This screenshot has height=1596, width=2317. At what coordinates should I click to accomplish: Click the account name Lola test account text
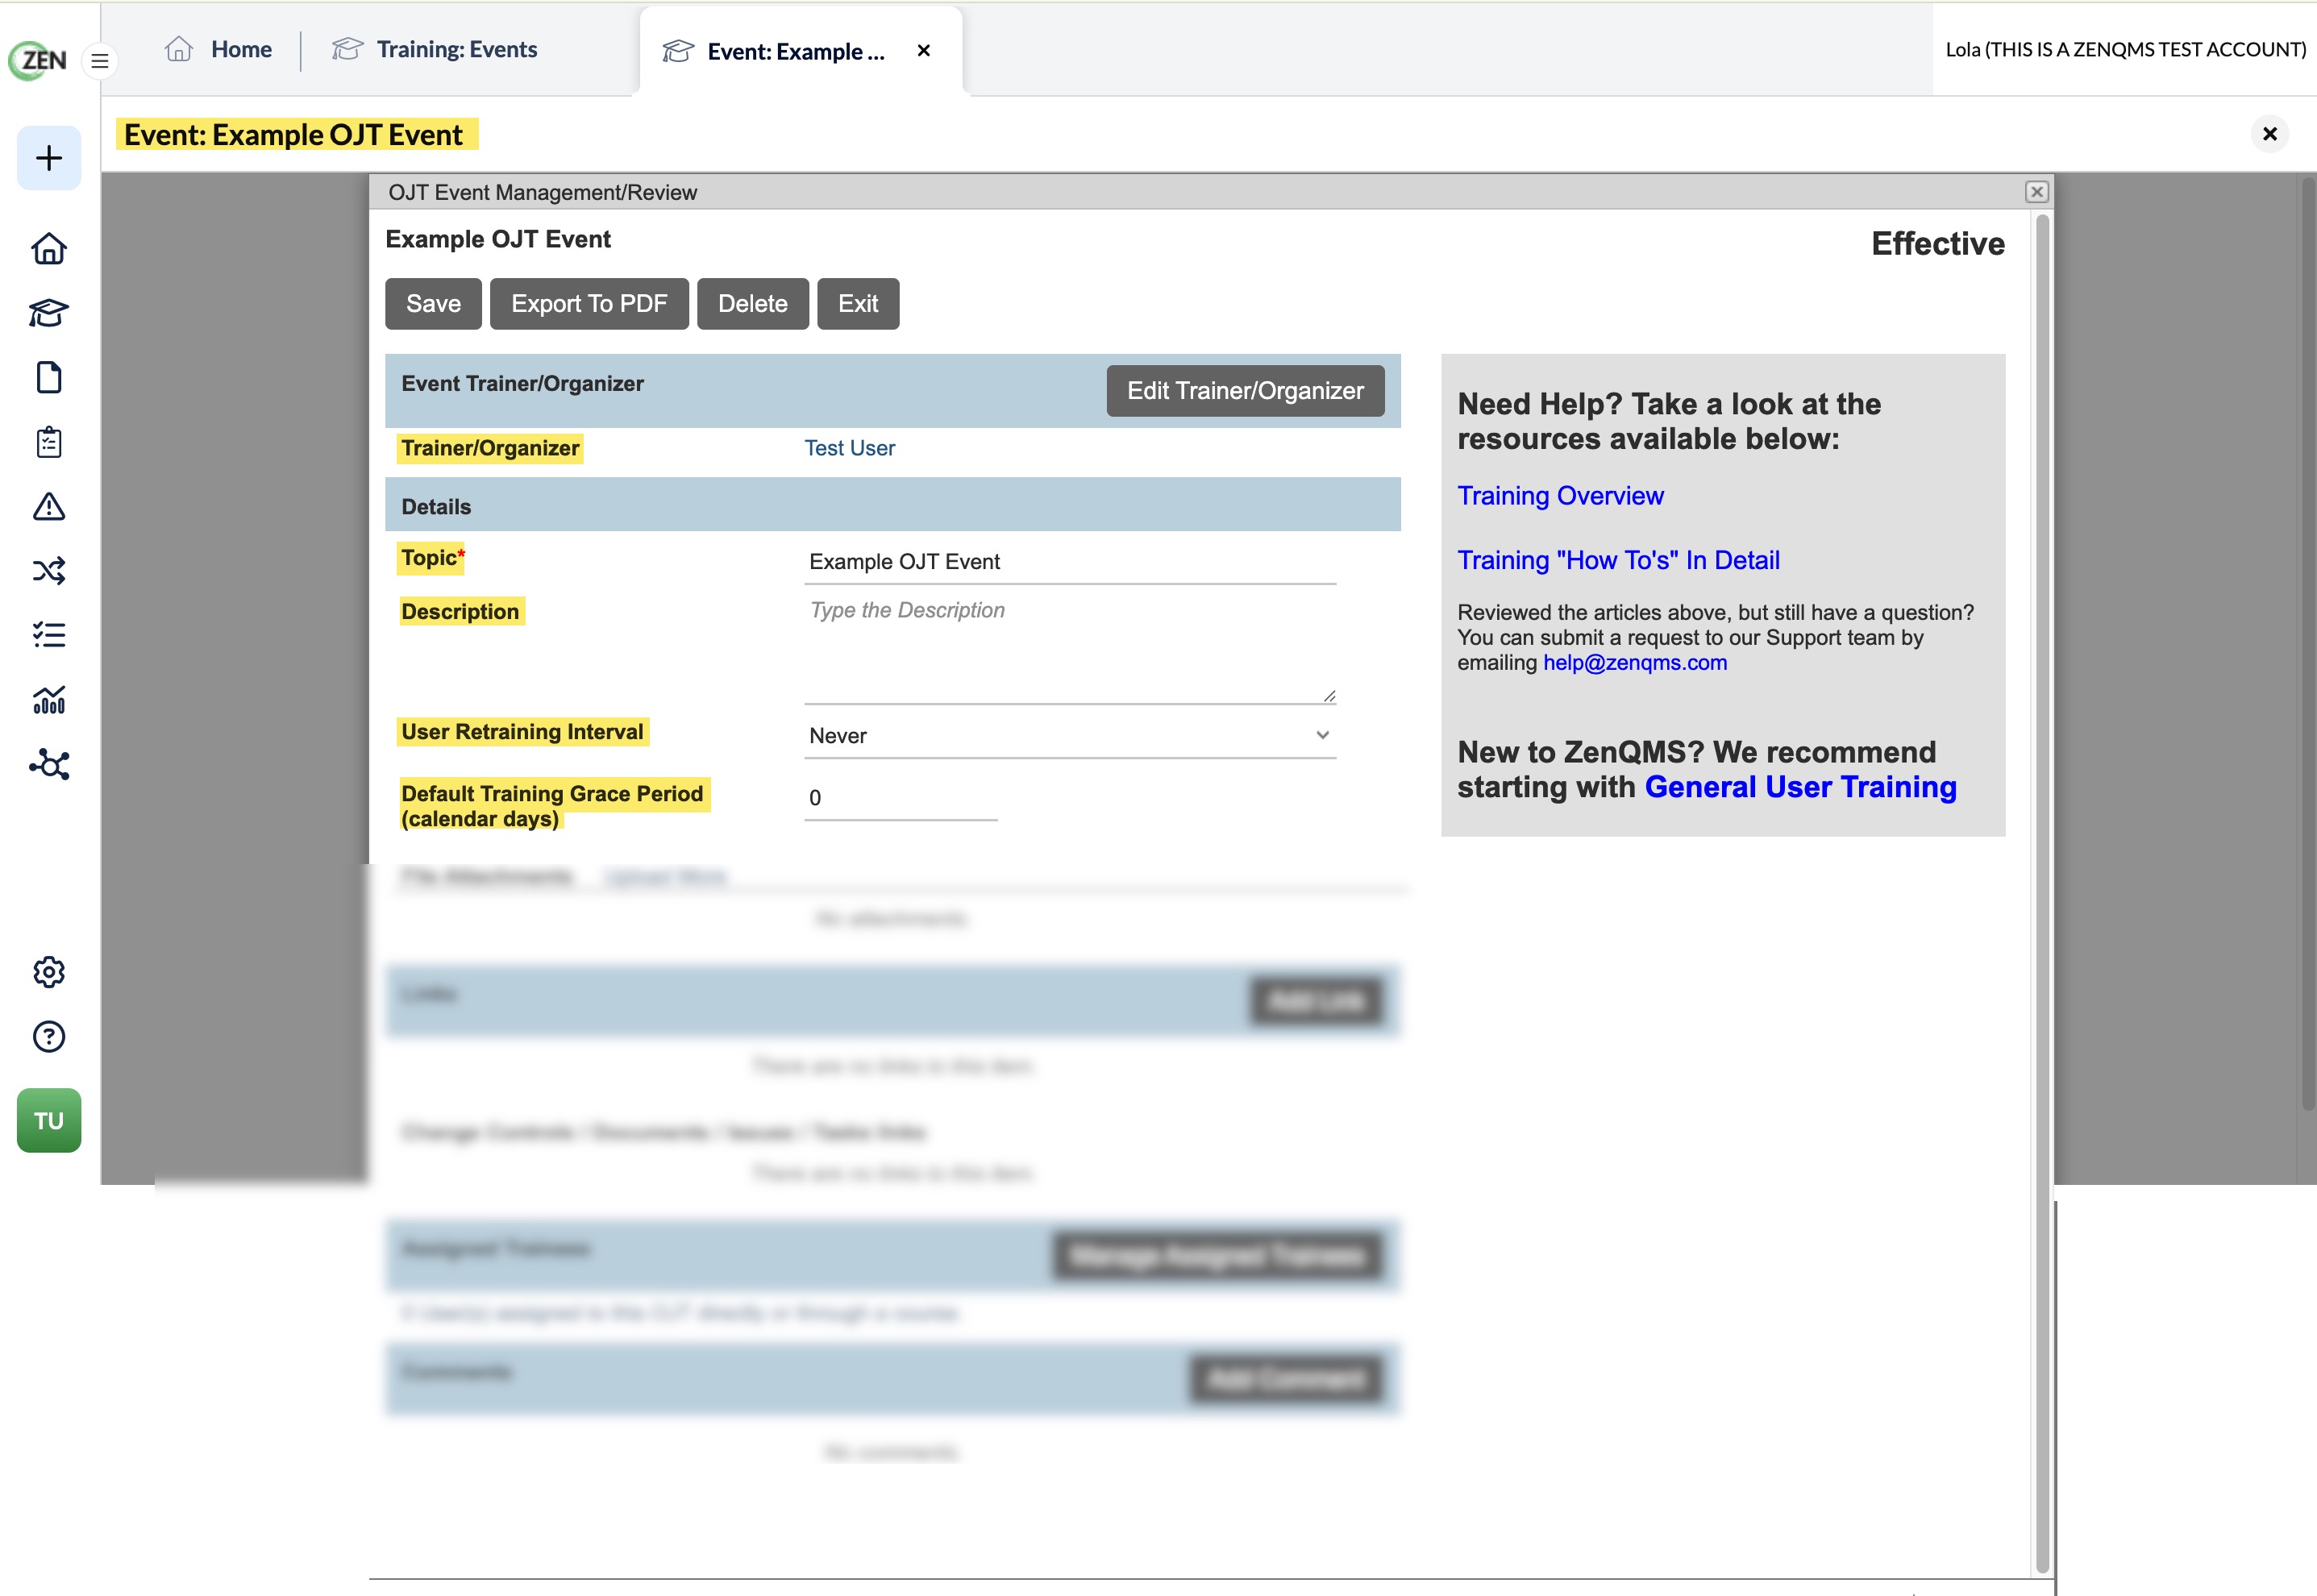[2126, 49]
